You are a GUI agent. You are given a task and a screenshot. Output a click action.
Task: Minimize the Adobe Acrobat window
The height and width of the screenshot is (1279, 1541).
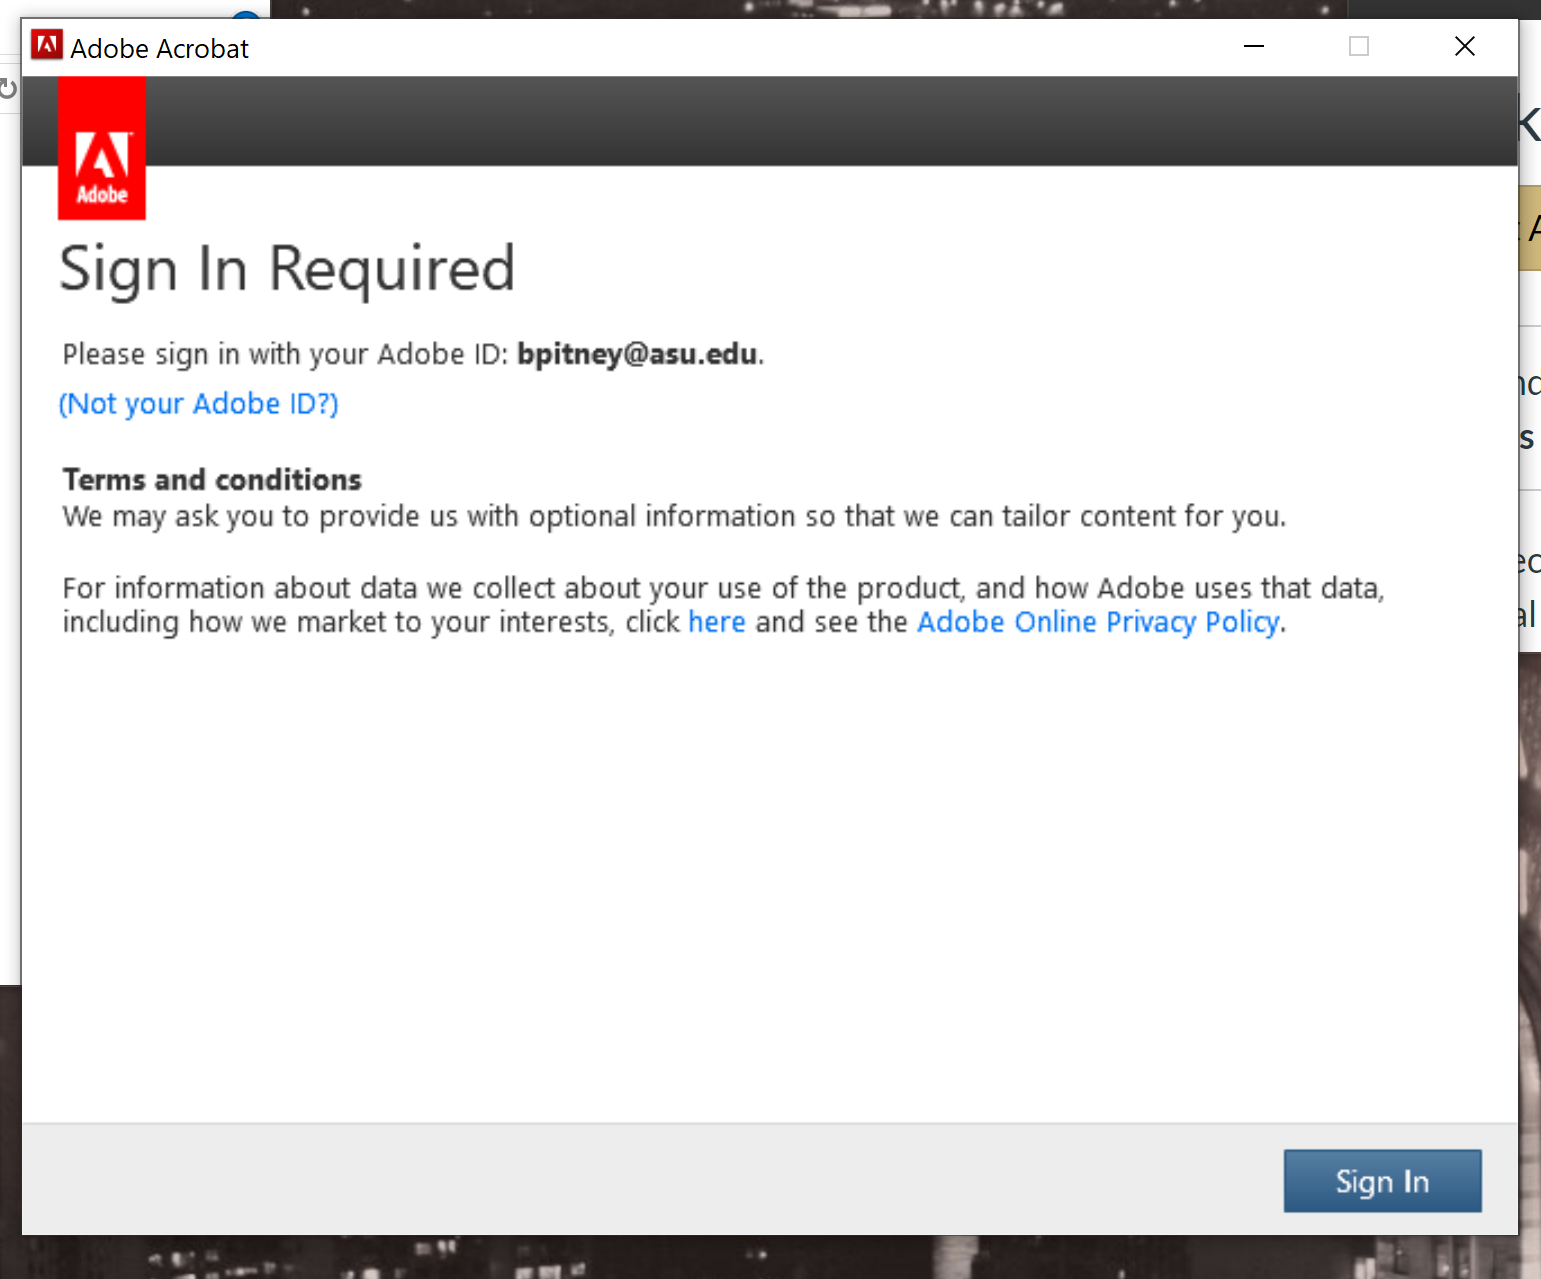[1254, 46]
